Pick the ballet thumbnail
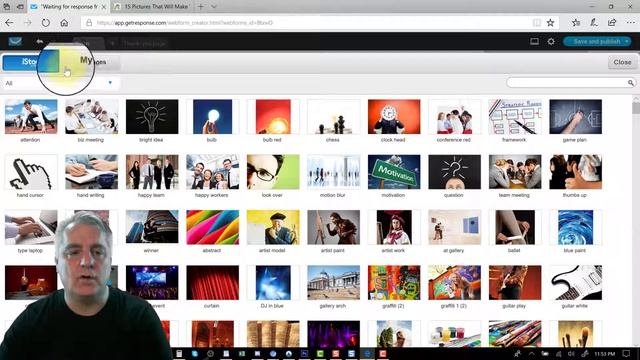The image size is (640, 360). (515, 227)
